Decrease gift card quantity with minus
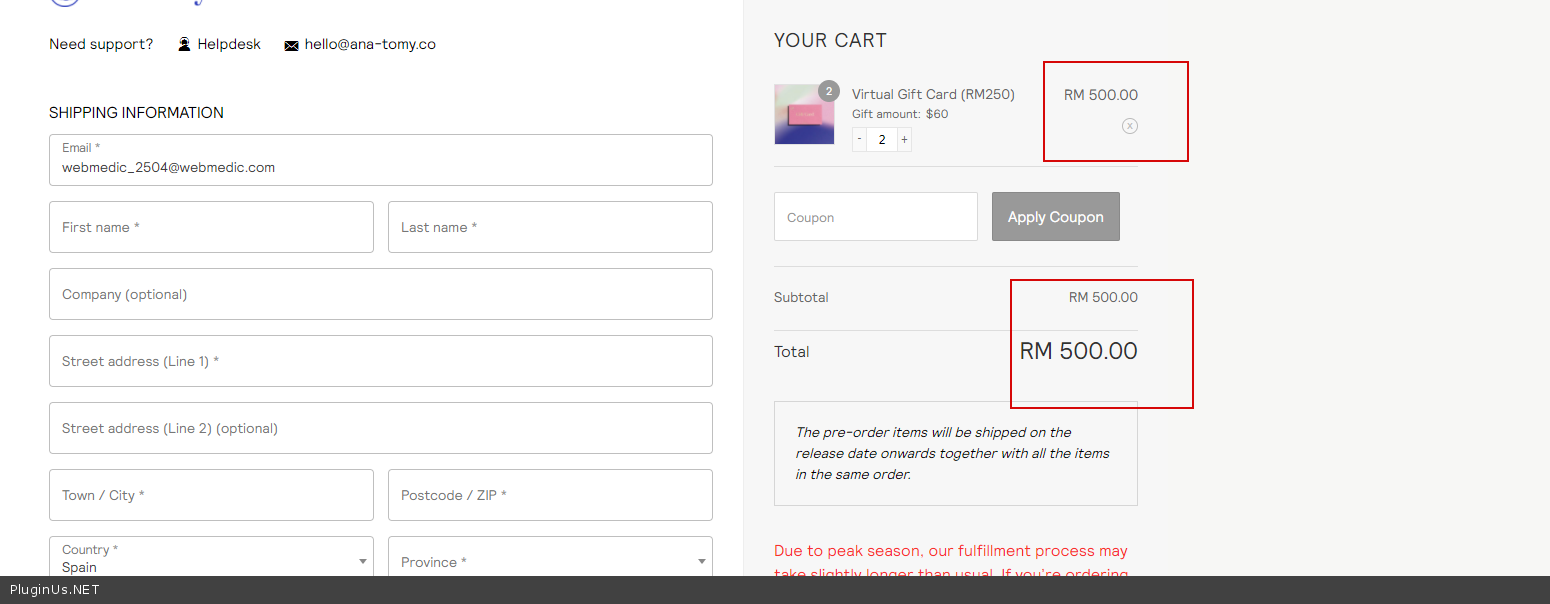 point(859,140)
